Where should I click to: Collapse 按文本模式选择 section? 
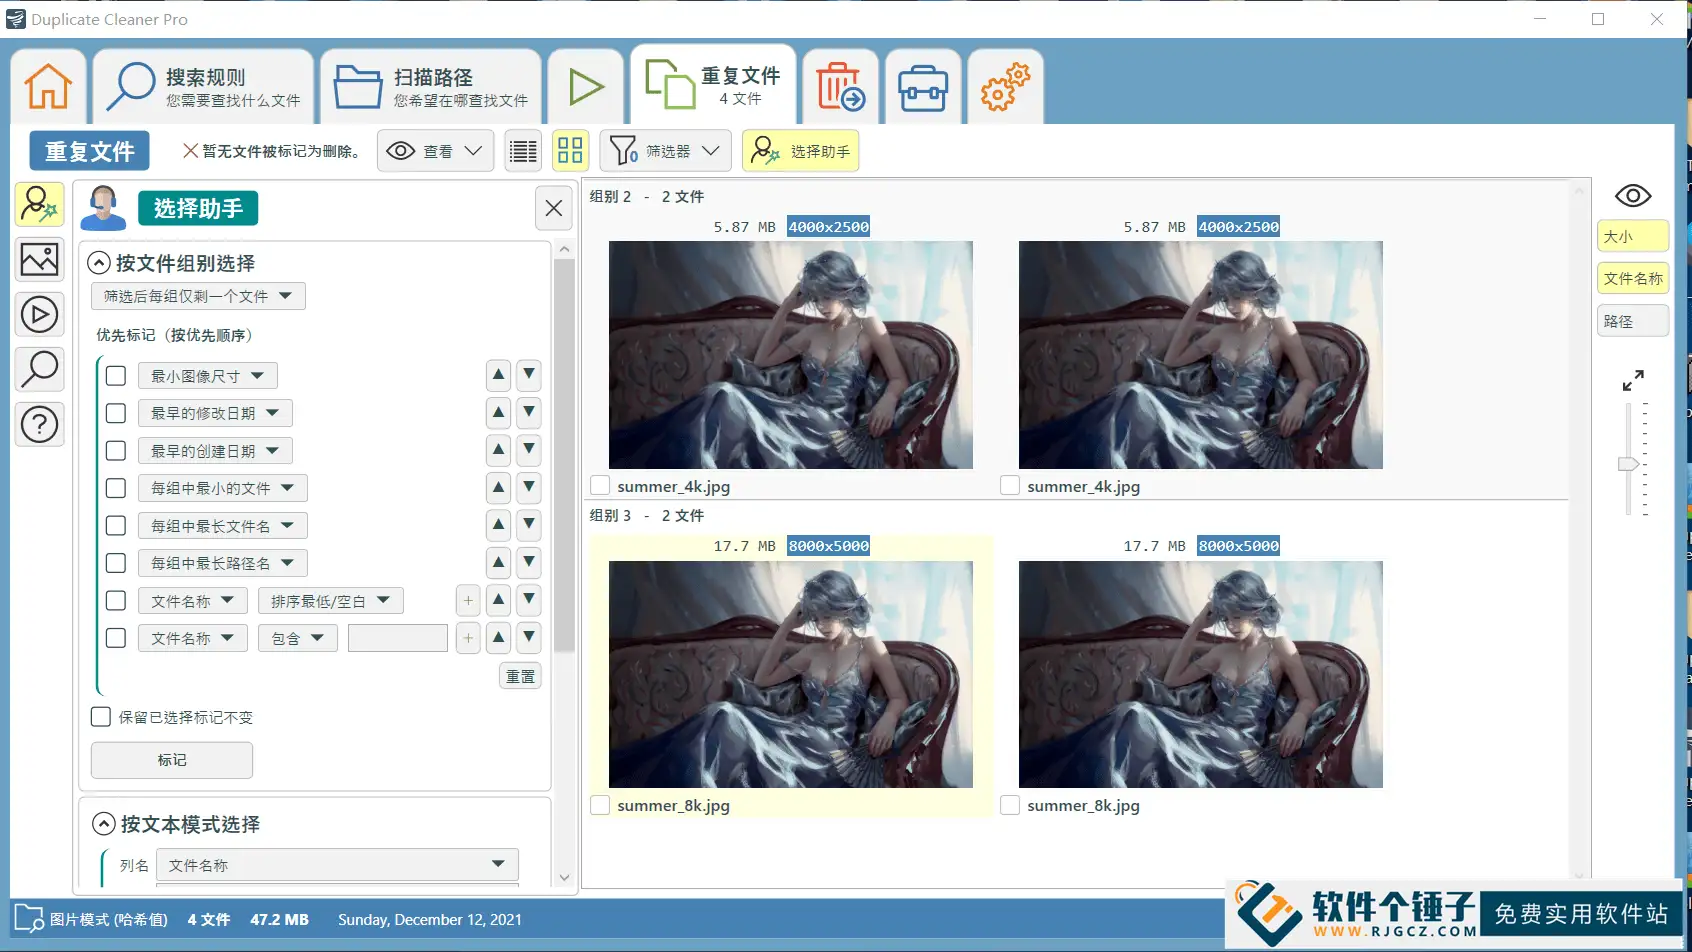point(104,824)
